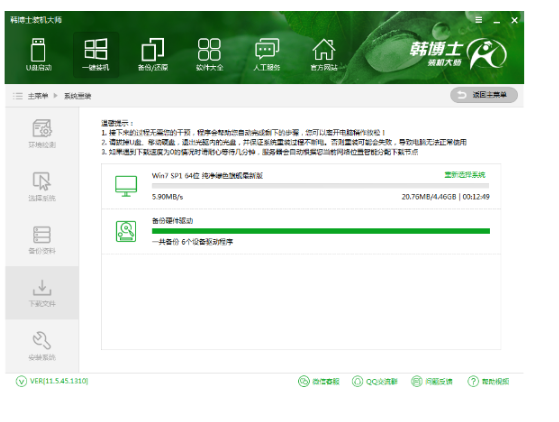This screenshot has width=559, height=422.
Task: Go to the 官方网站 official website
Action: pyautogui.click(x=324, y=55)
